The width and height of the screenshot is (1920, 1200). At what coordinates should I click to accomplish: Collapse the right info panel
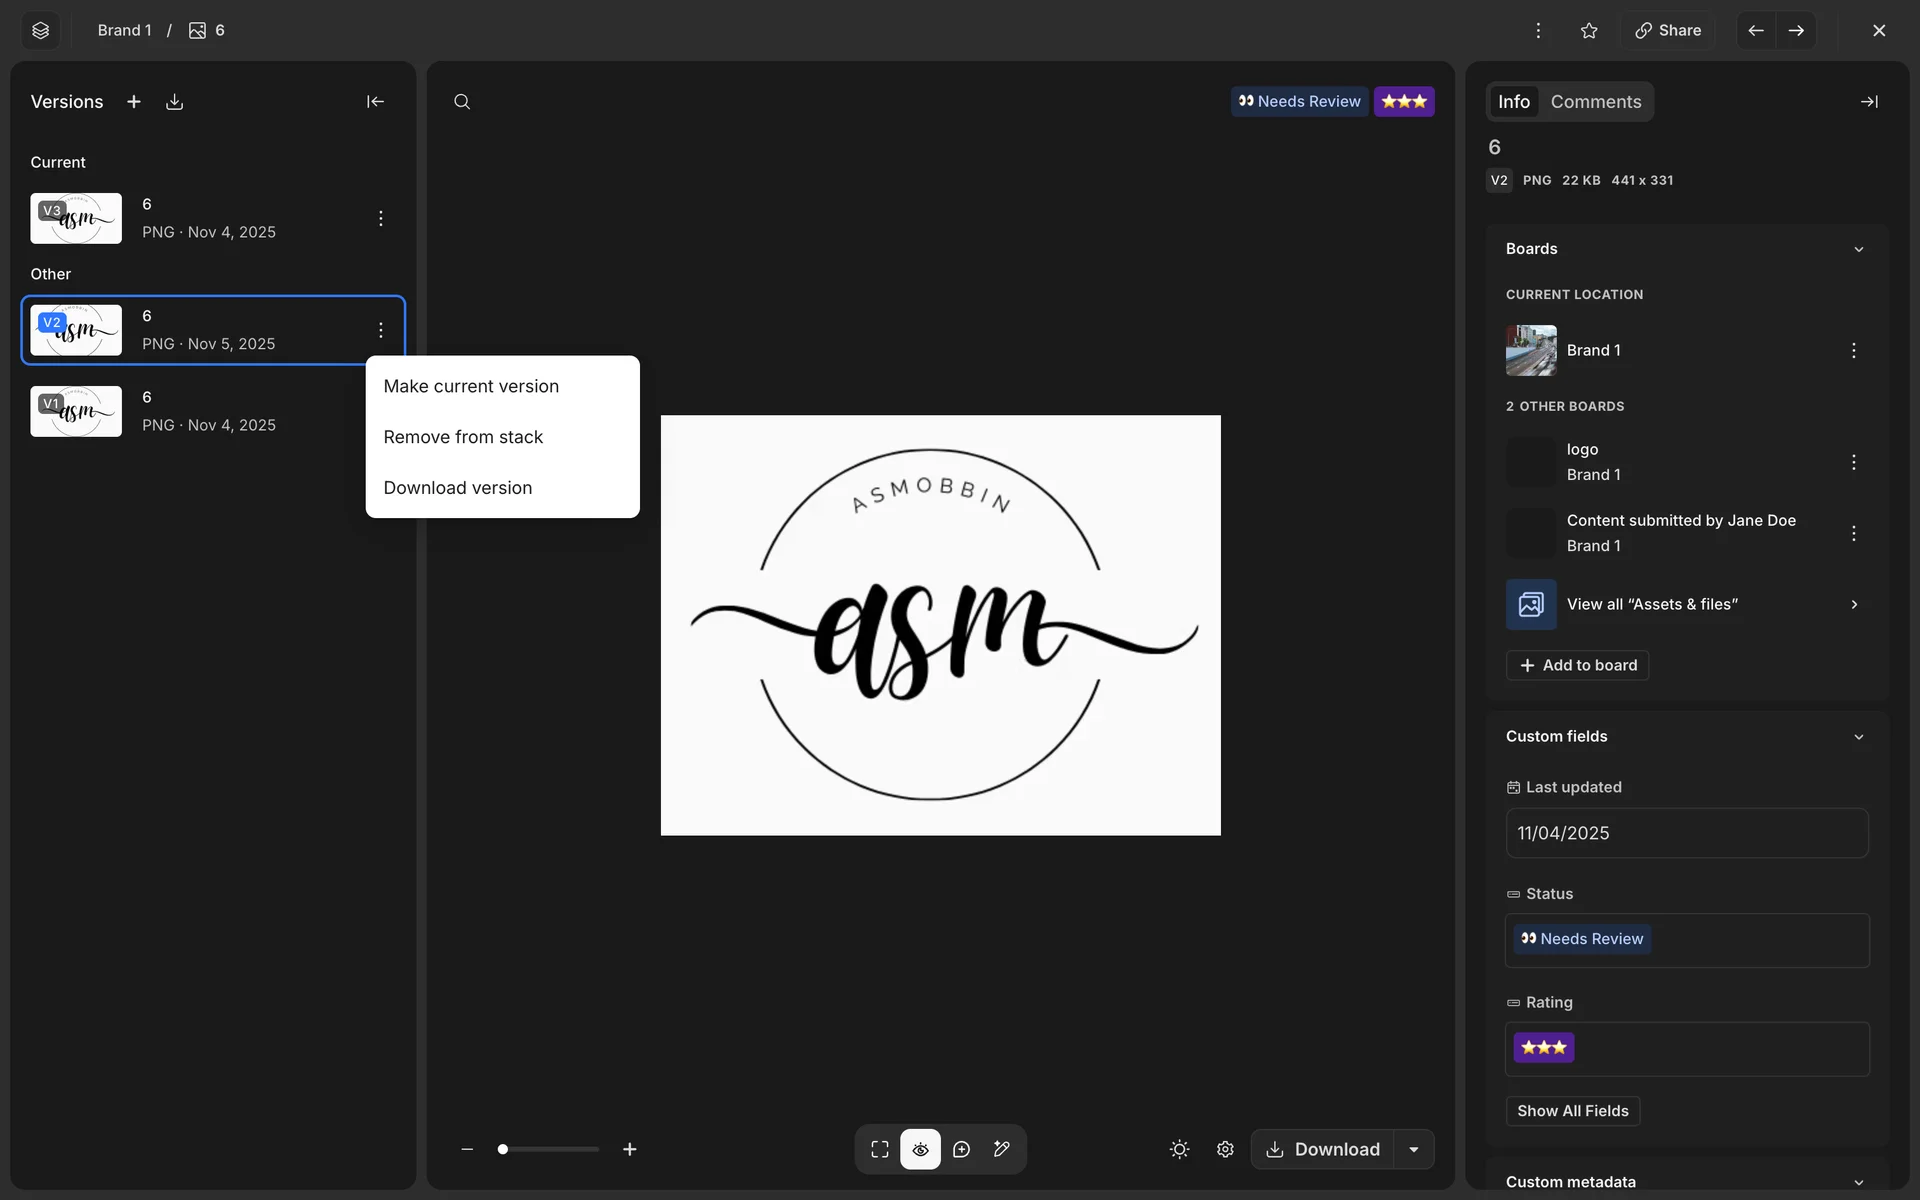[1868, 102]
